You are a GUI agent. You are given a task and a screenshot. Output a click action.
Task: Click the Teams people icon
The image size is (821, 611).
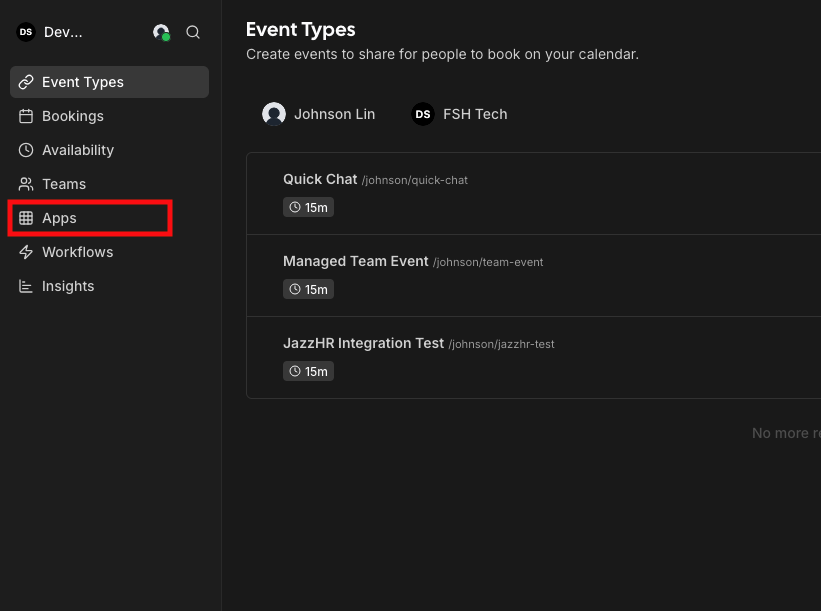(x=26, y=184)
